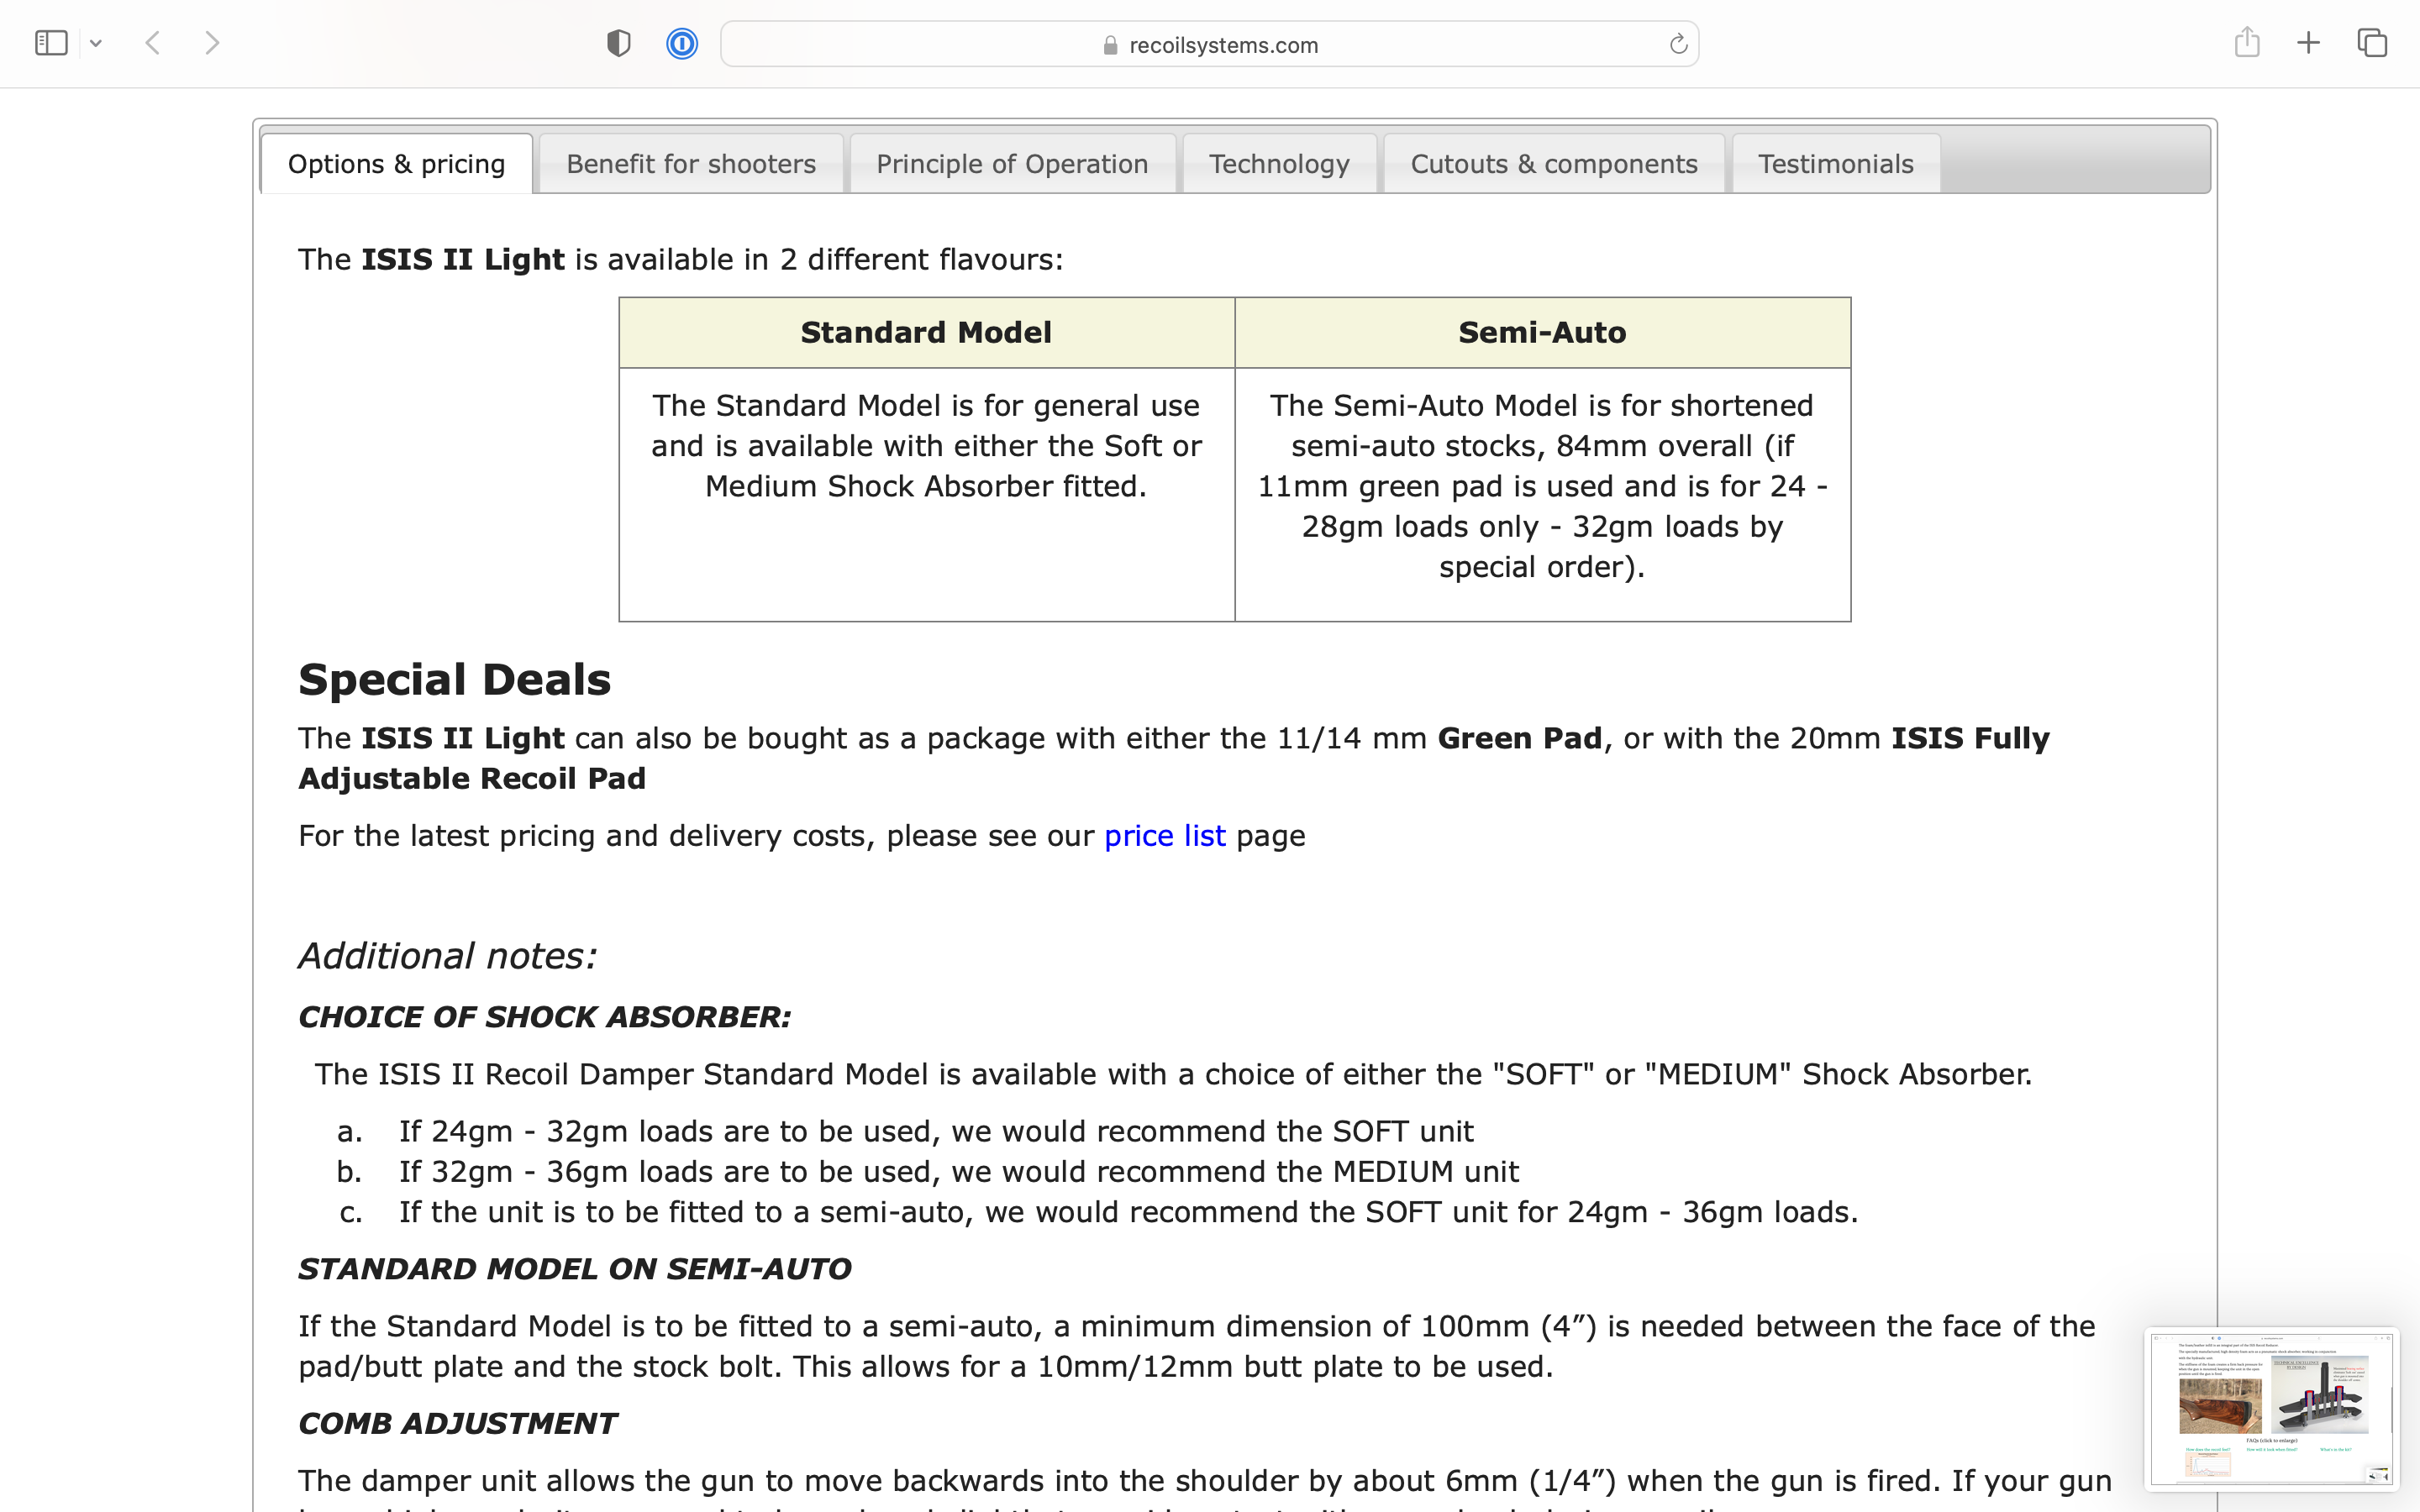Reload the current page
Image resolution: width=2420 pixels, height=1512 pixels.
tap(1678, 44)
